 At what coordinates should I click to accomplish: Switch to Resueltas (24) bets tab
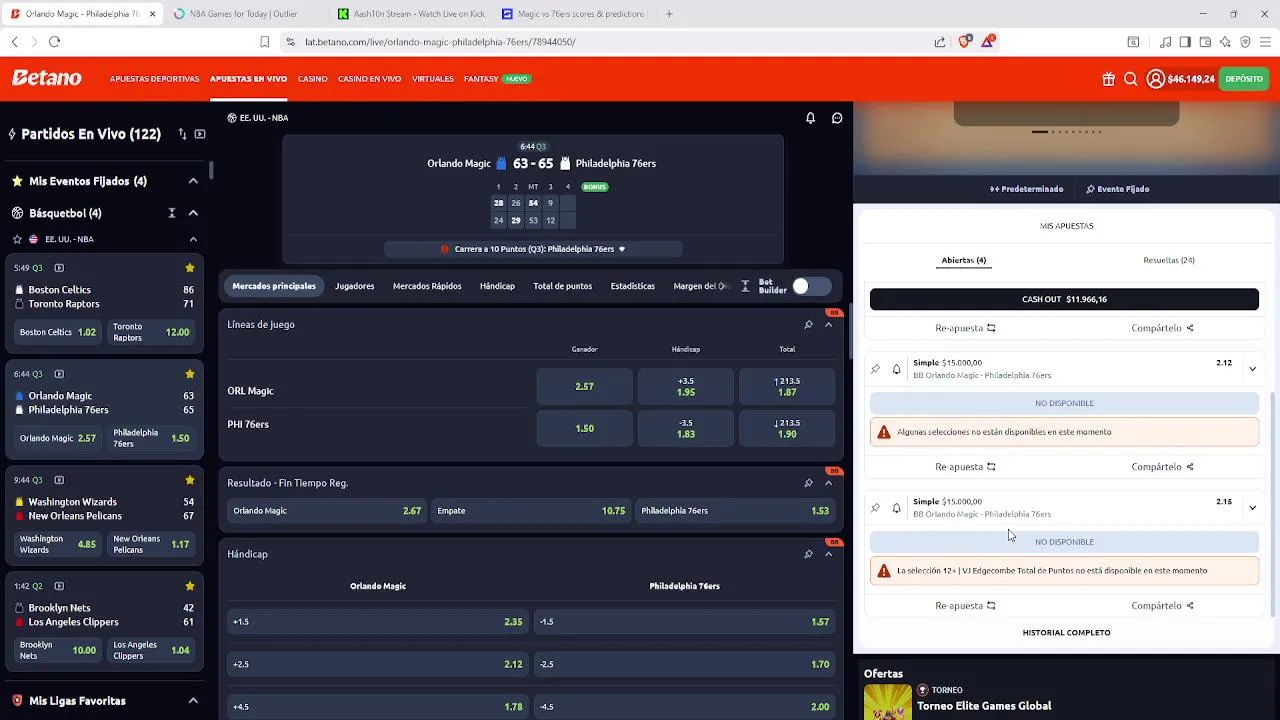click(1168, 260)
